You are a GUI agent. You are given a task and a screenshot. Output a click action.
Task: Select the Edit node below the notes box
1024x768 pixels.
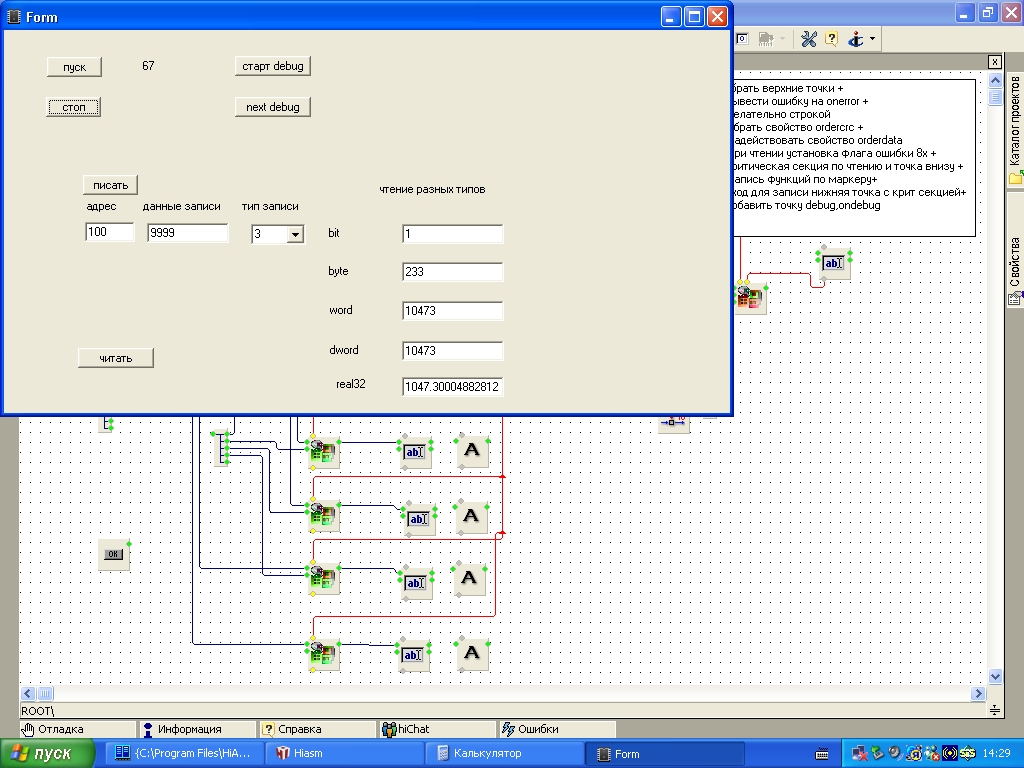coord(833,263)
